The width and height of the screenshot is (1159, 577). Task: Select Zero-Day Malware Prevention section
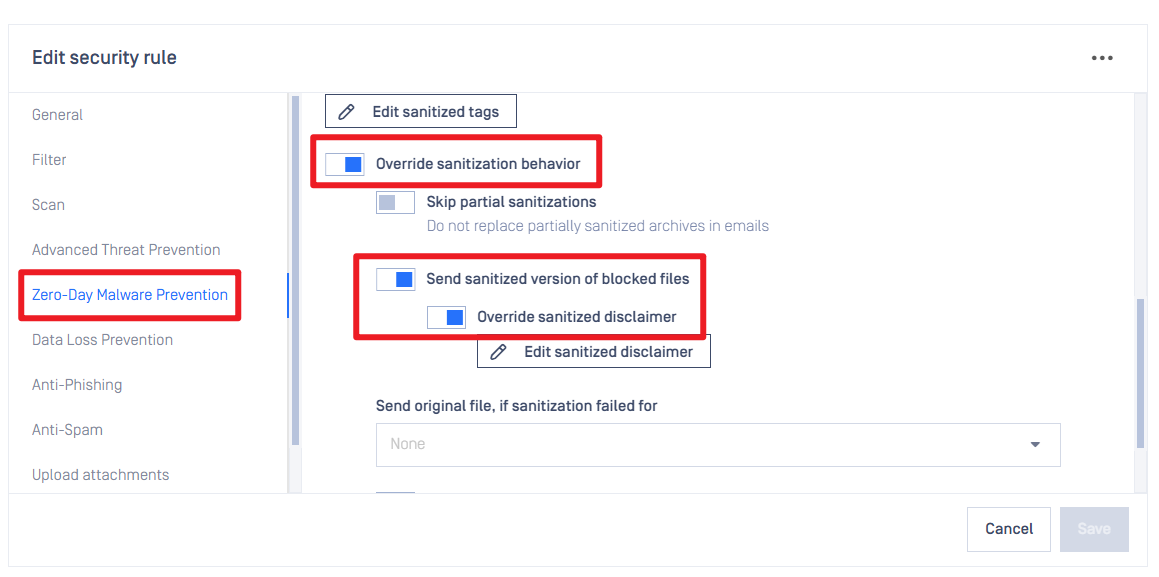tap(130, 295)
